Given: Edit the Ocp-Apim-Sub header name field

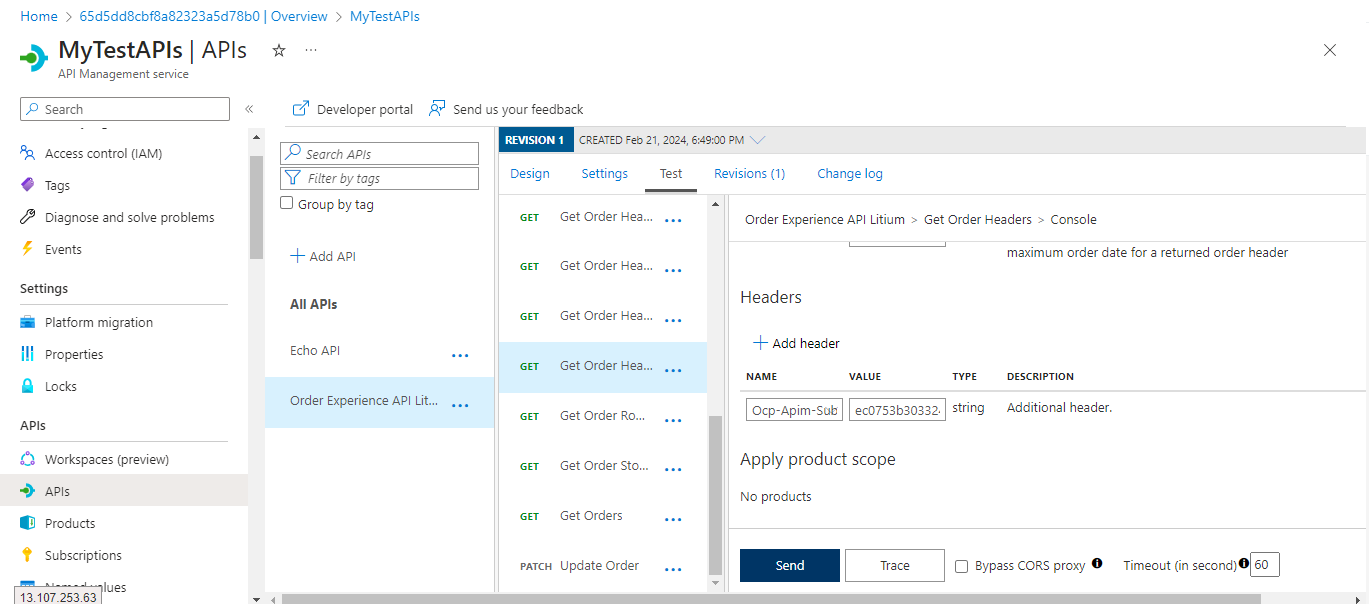Looking at the screenshot, I should [x=794, y=410].
